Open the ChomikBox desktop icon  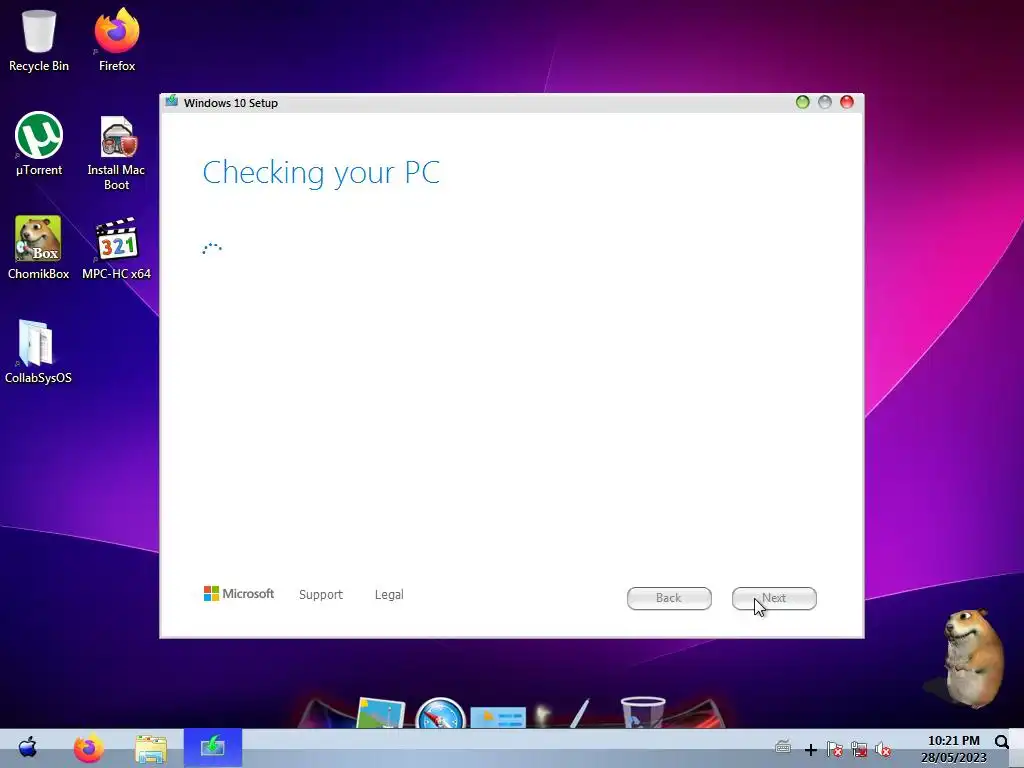pyautogui.click(x=39, y=248)
